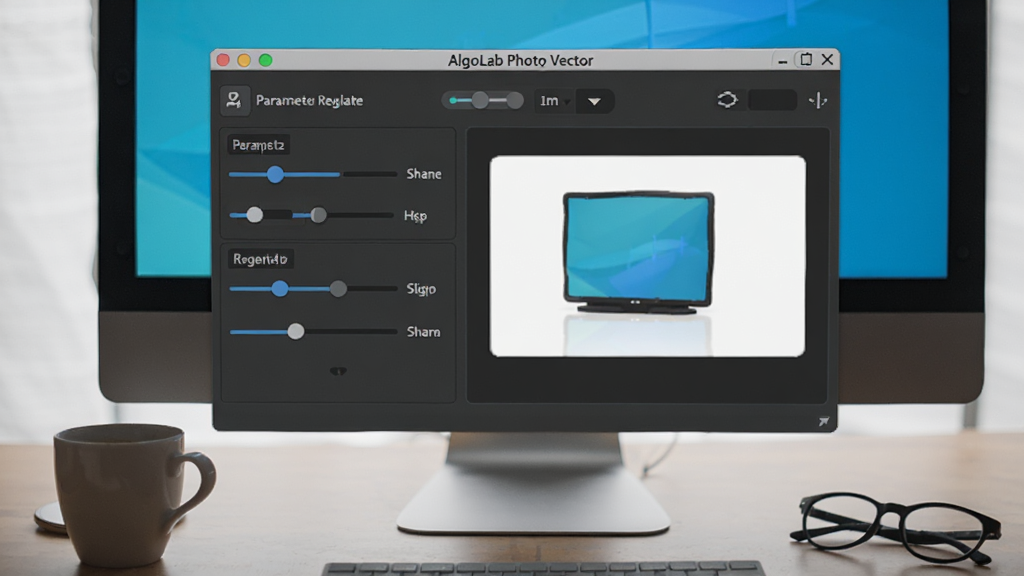Click the gray handle on the Sligo slider
Viewport: 1024px width, 576px height.
coord(338,289)
